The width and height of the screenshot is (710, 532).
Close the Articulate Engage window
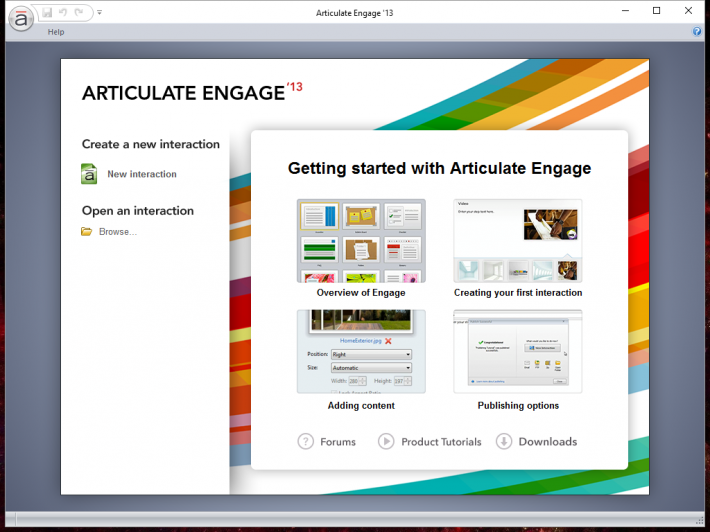688,11
